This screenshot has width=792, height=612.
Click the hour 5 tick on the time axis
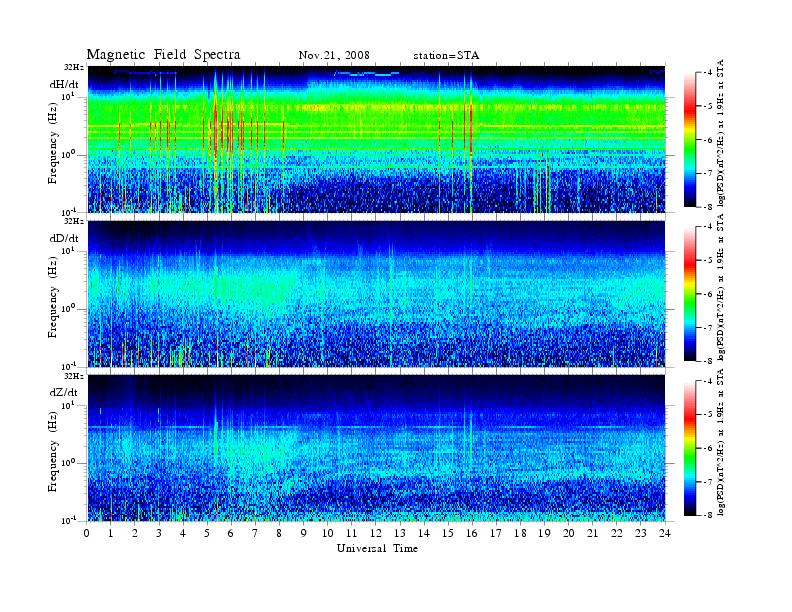tap(207, 533)
